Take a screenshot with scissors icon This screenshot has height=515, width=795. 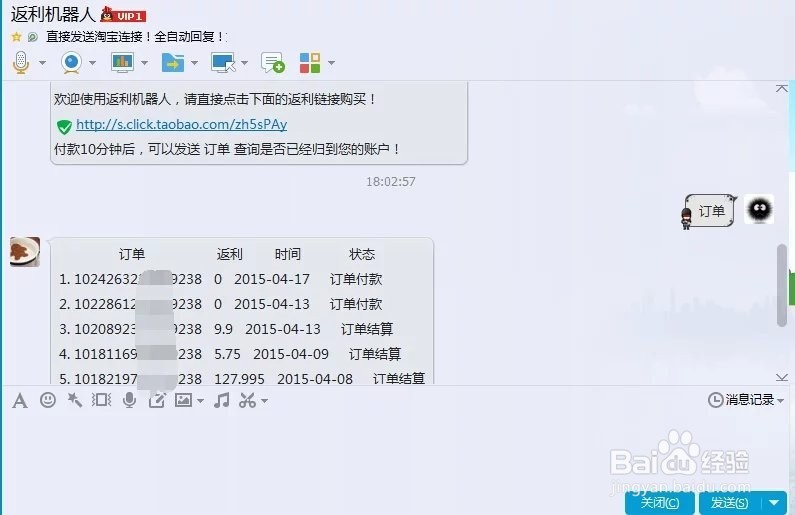[248, 400]
